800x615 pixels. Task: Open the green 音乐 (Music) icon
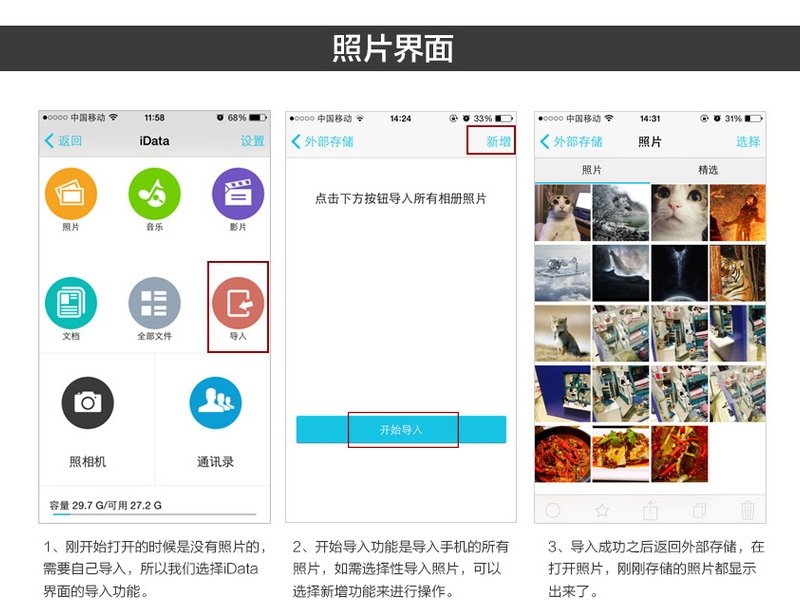154,194
